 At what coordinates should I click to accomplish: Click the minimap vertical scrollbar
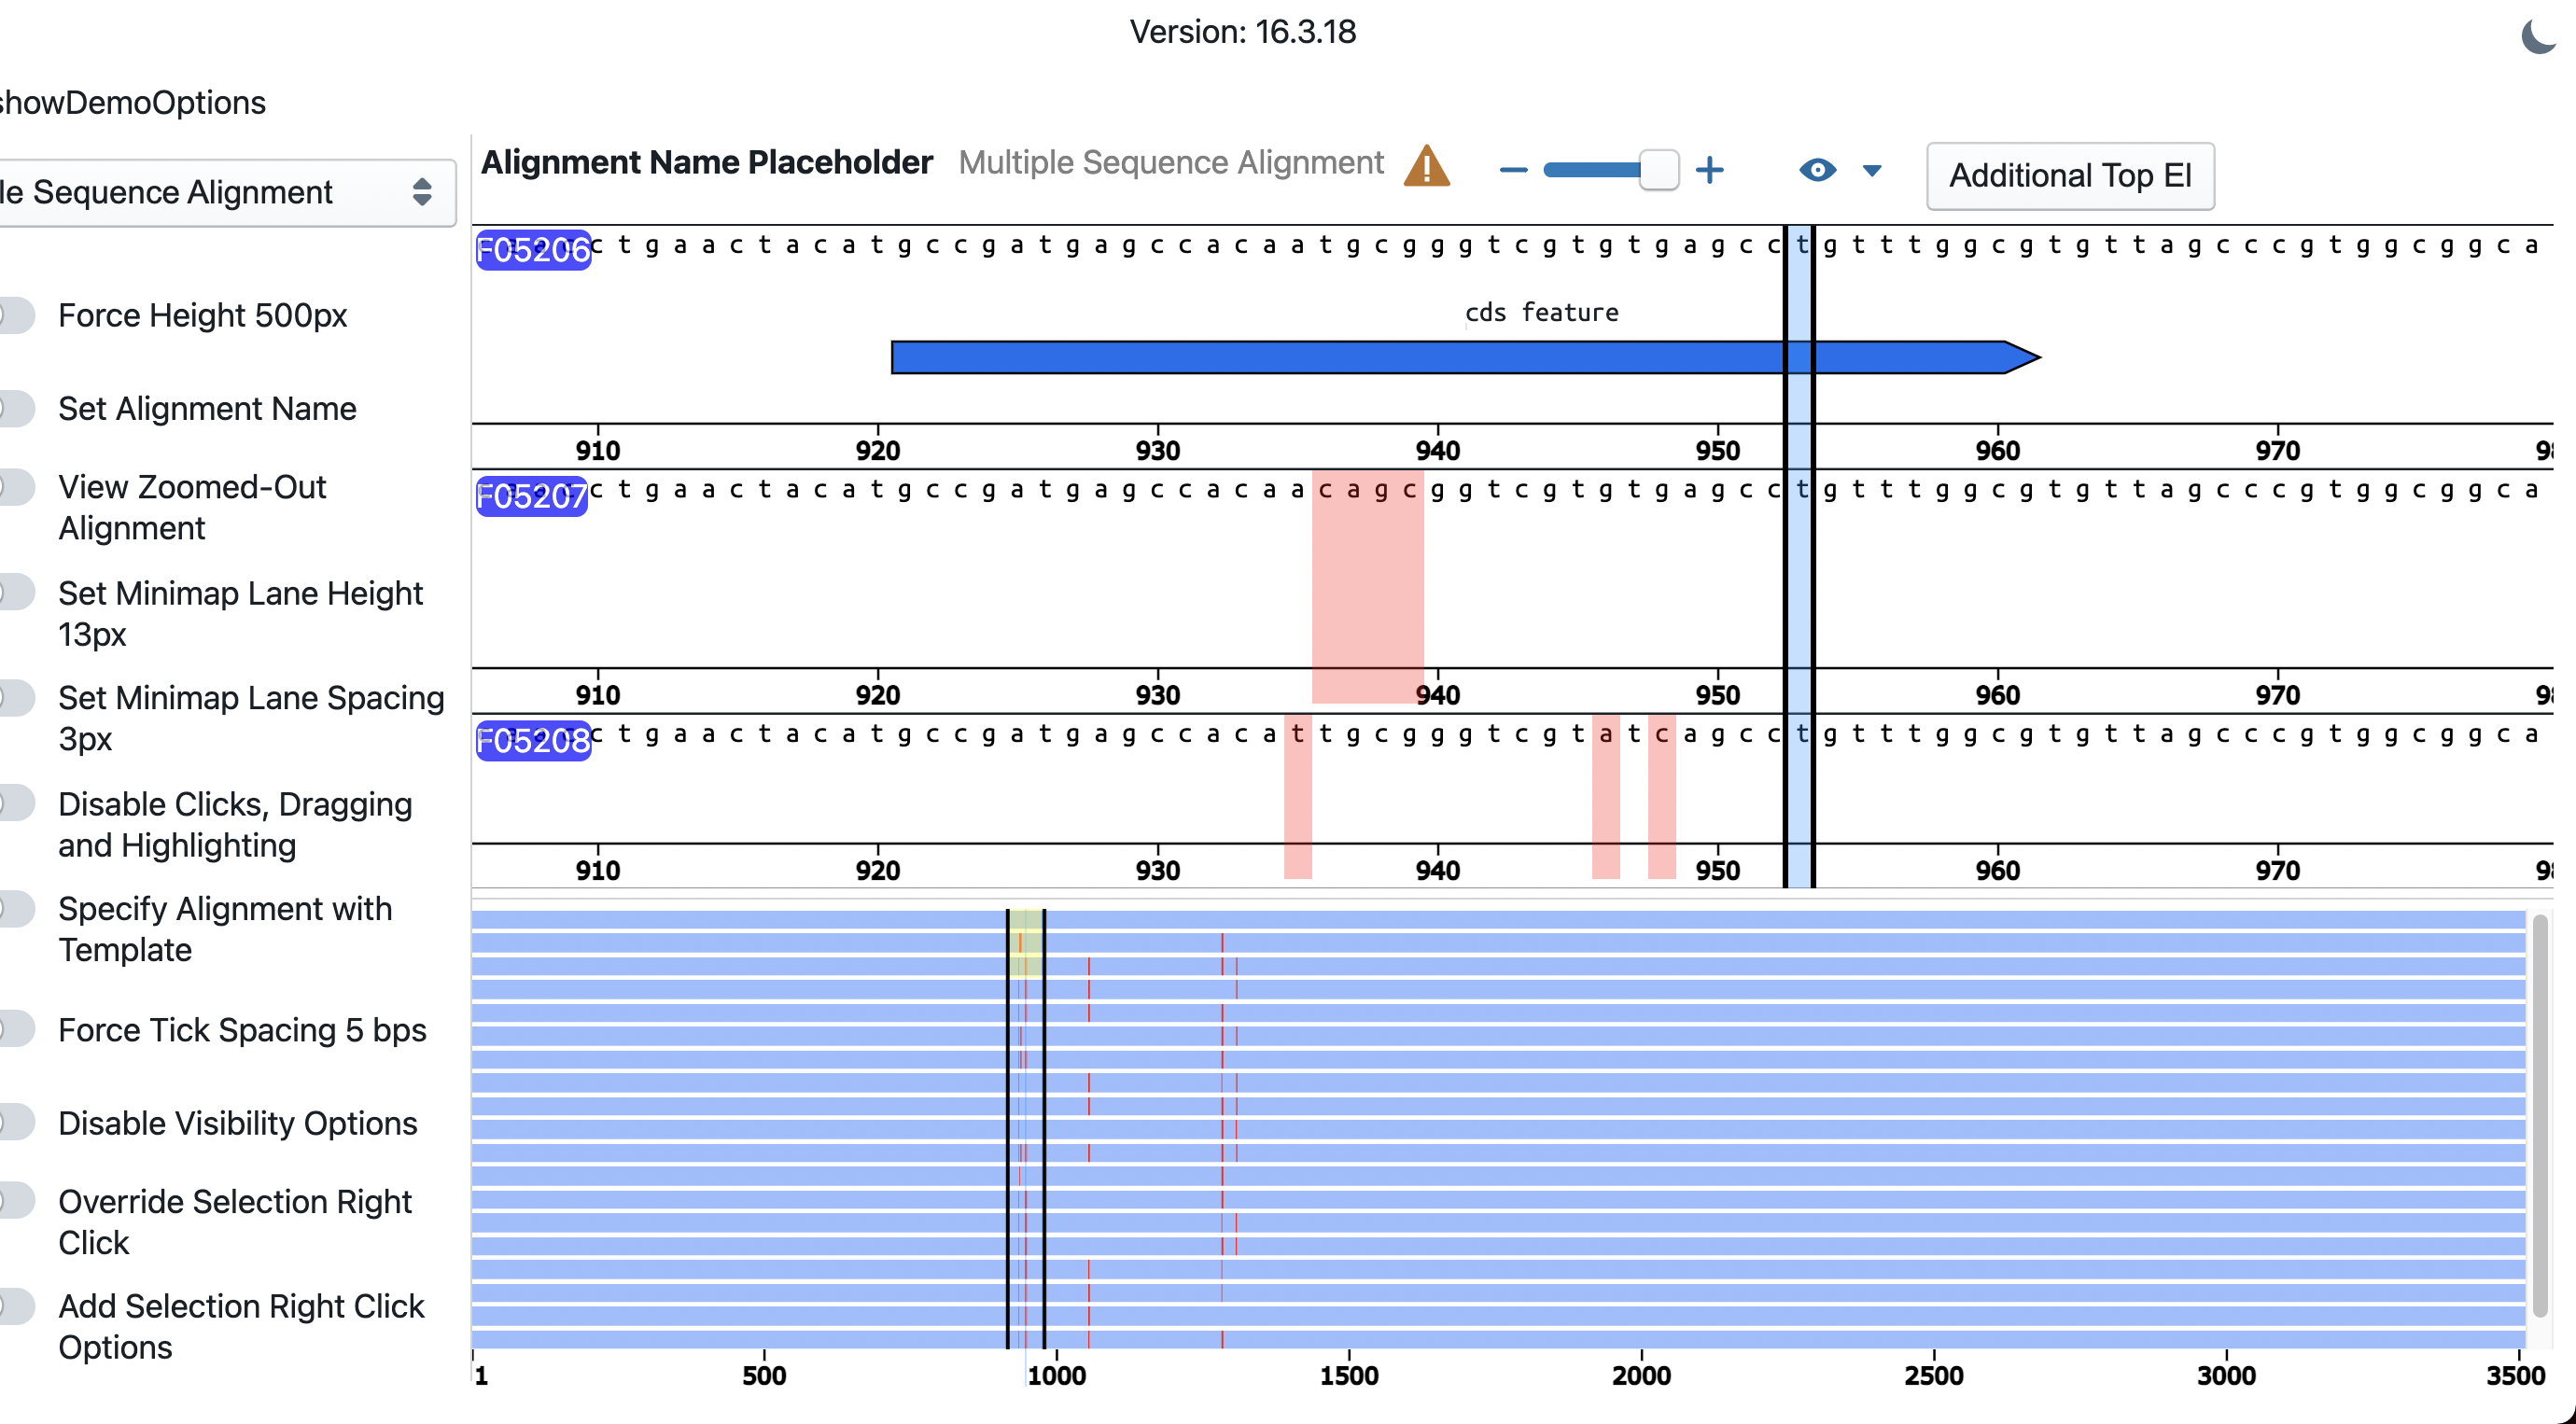click(x=2540, y=1115)
